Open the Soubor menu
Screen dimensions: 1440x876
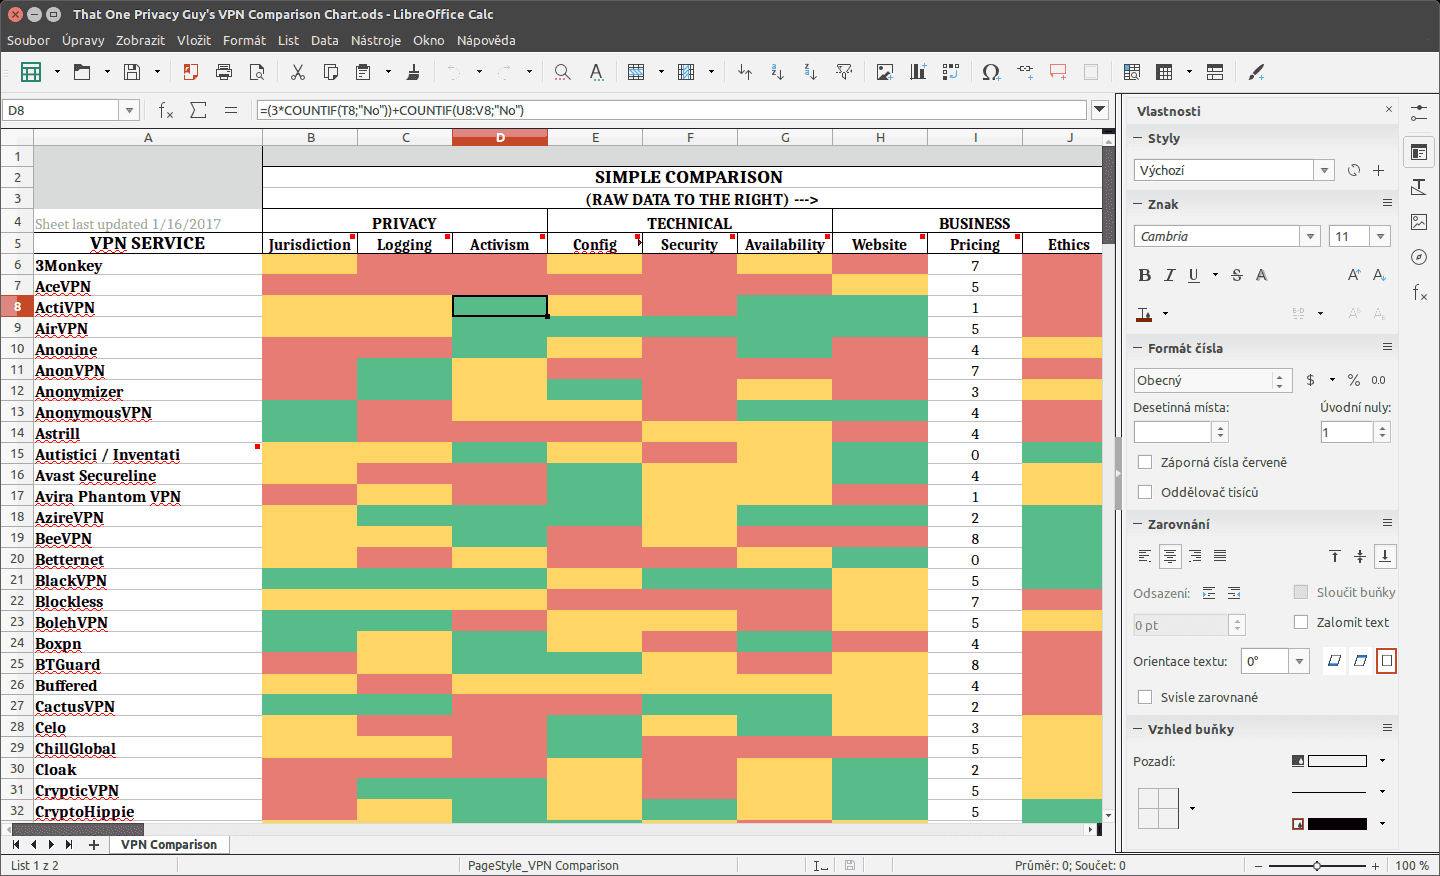point(28,40)
